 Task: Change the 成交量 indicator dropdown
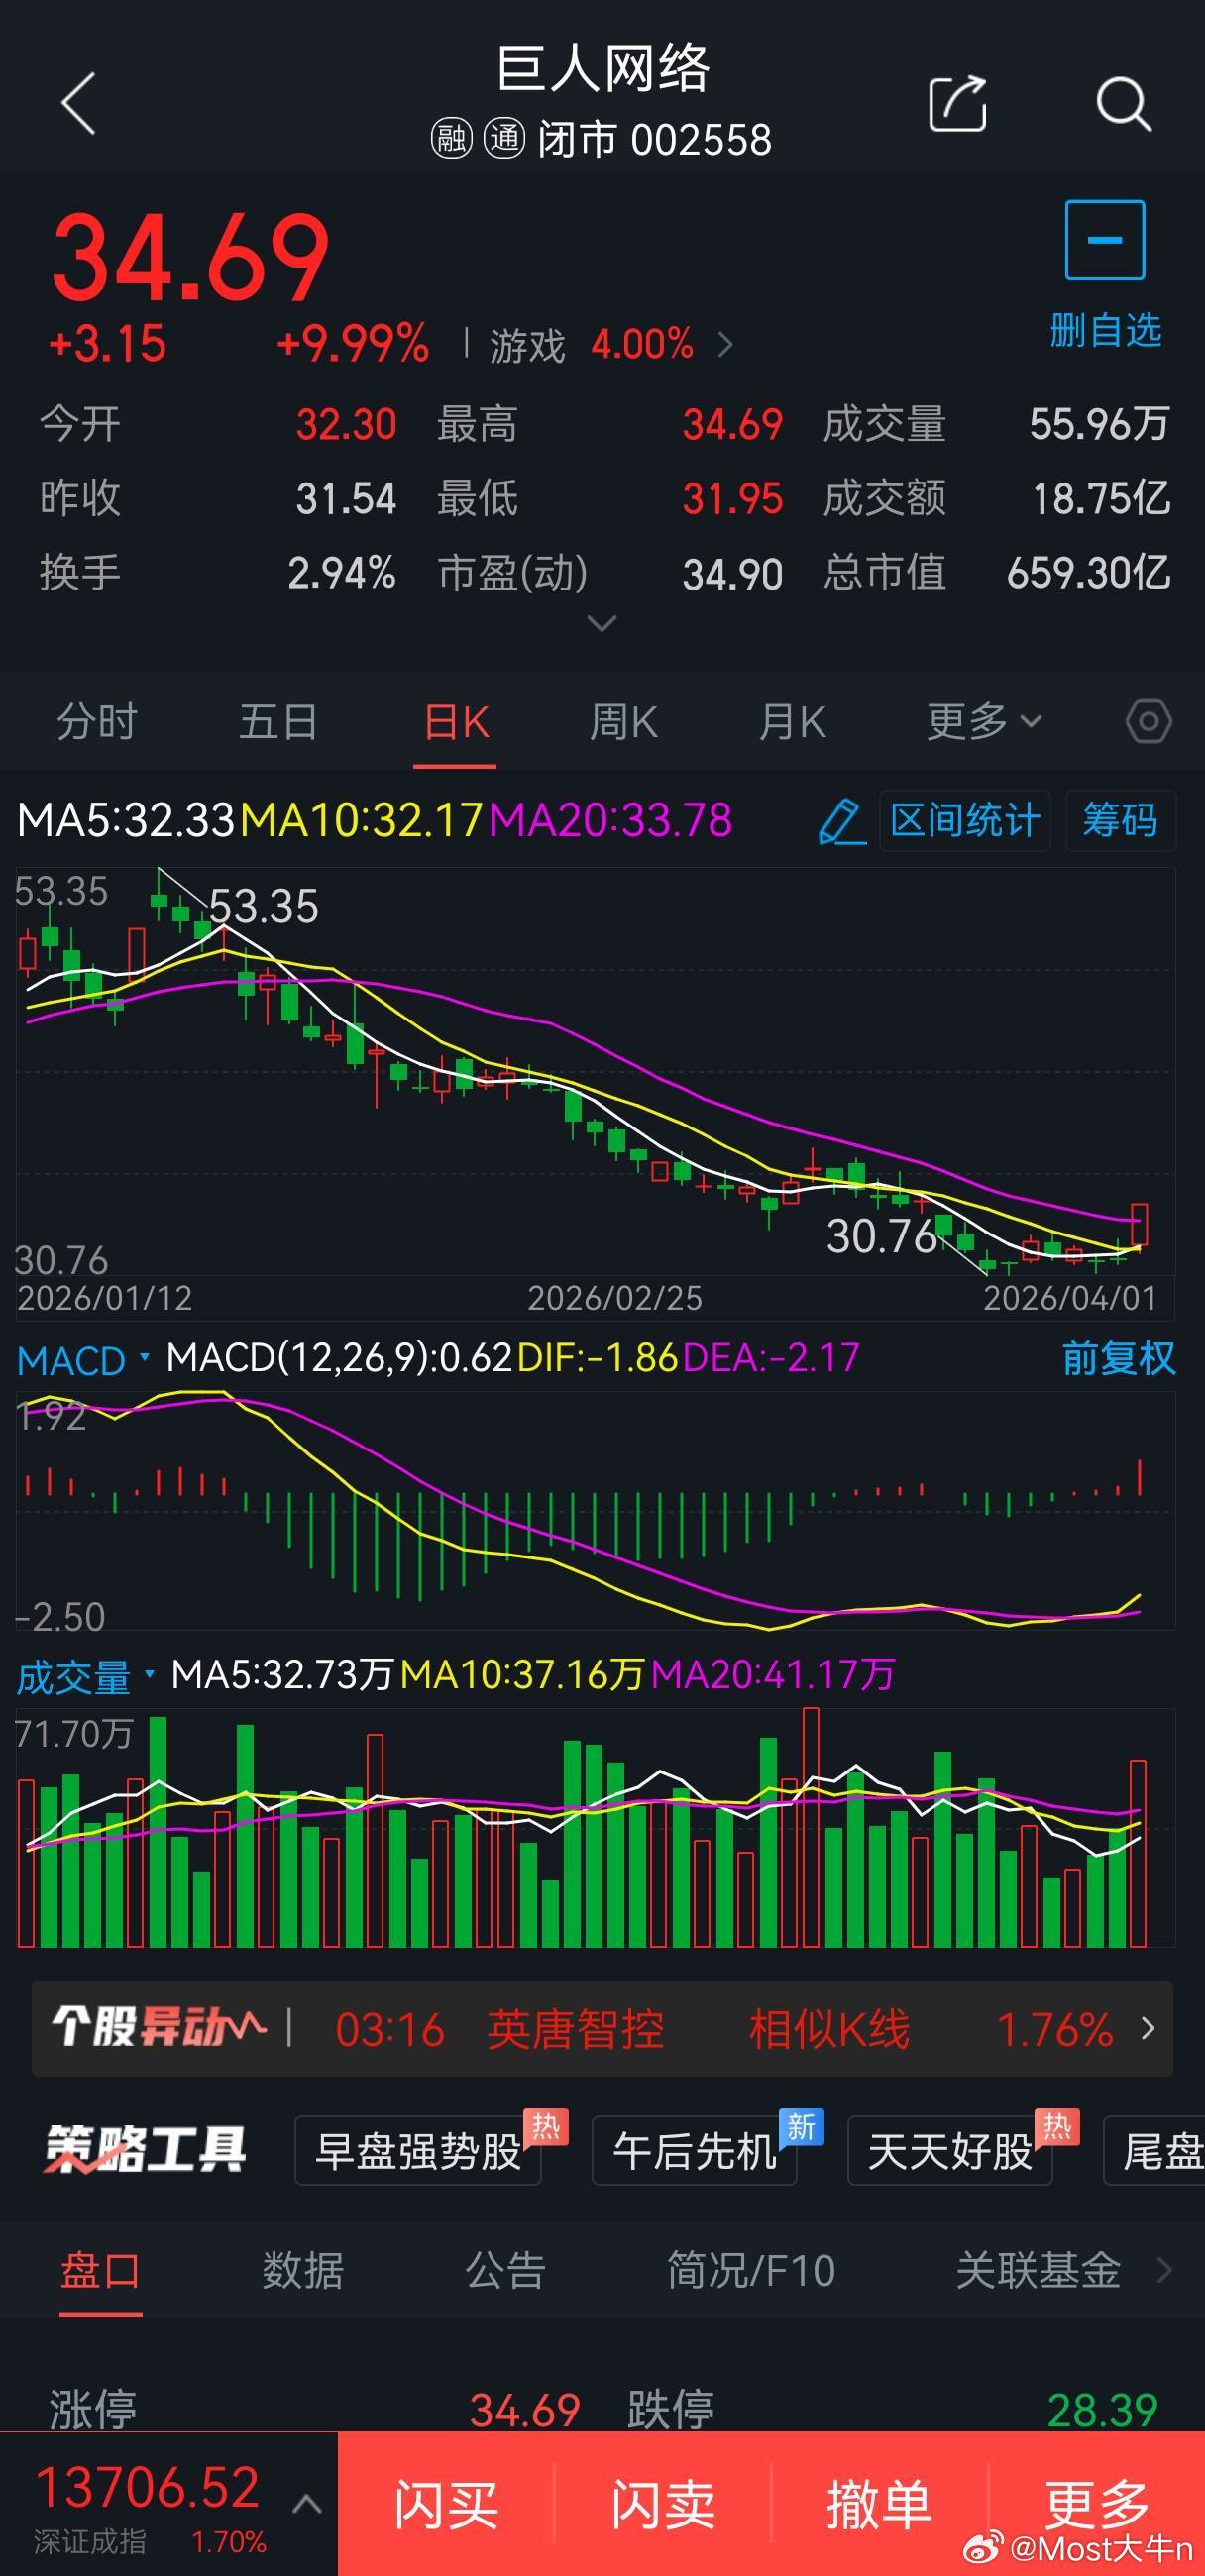tap(86, 1677)
